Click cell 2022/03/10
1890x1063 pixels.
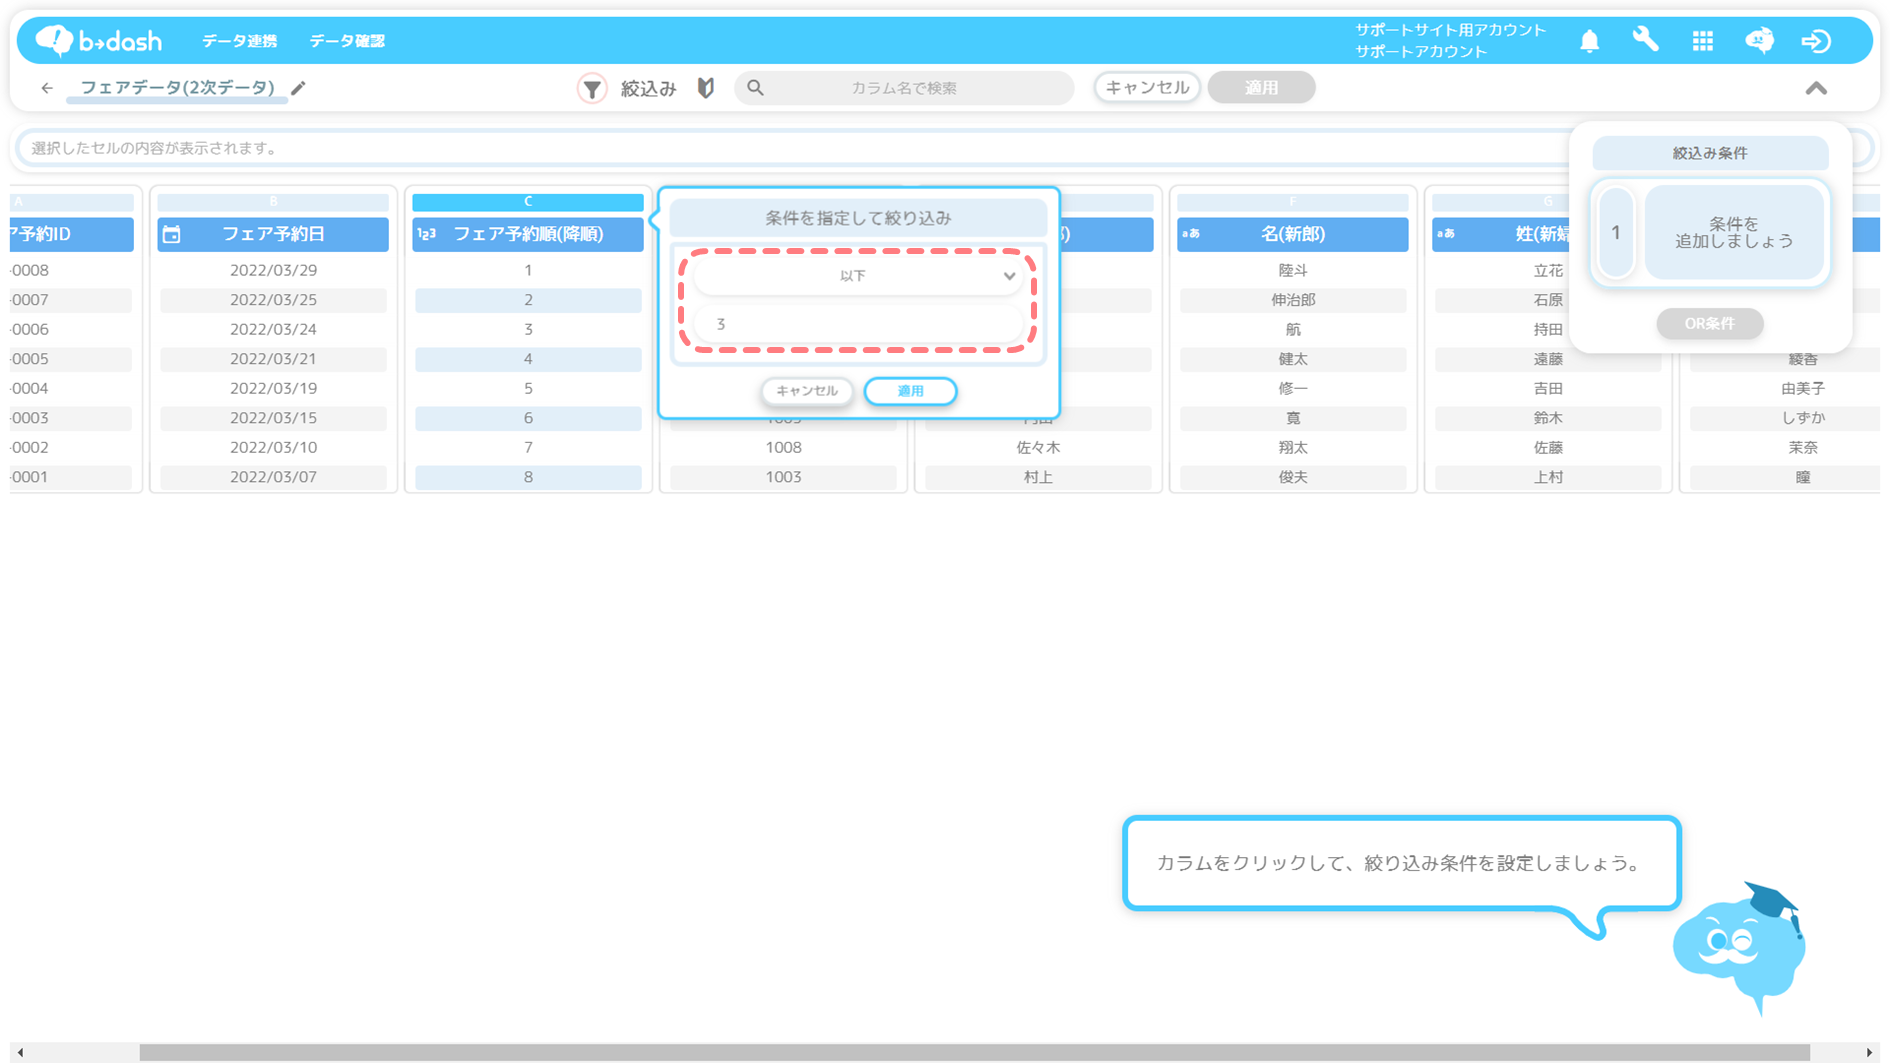[x=273, y=447]
